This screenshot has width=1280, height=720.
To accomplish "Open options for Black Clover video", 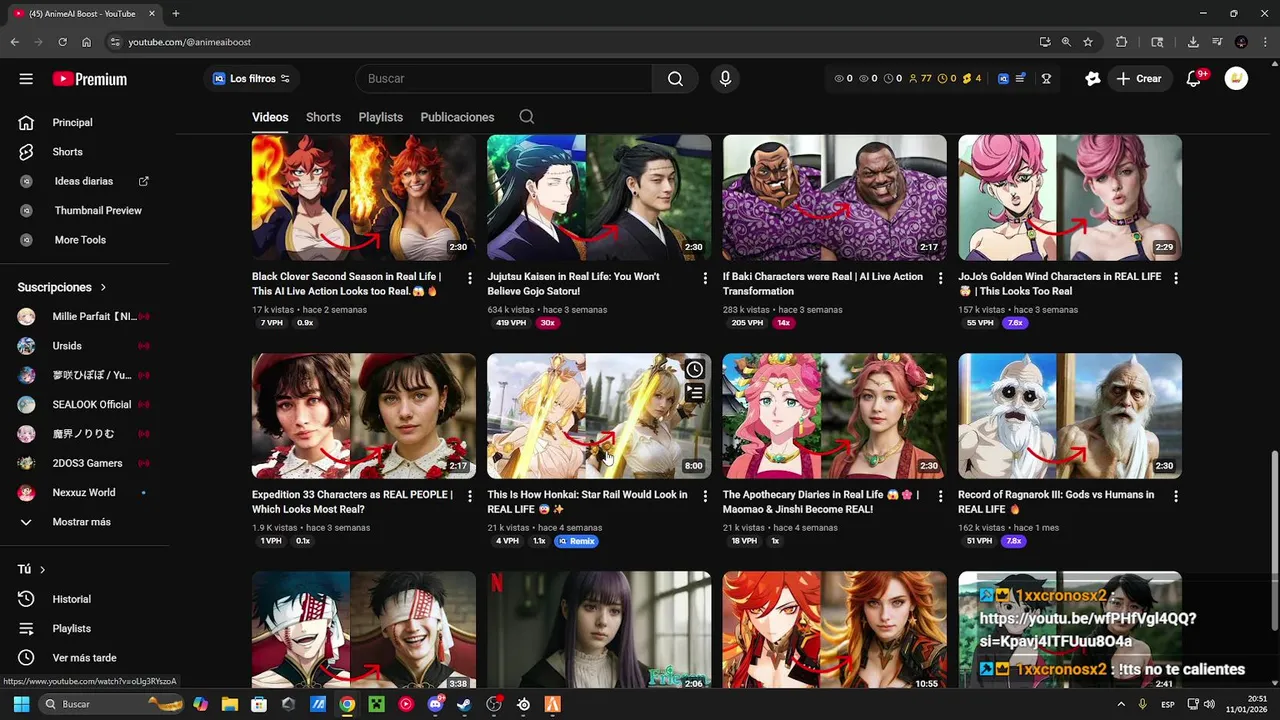I will tap(469, 279).
